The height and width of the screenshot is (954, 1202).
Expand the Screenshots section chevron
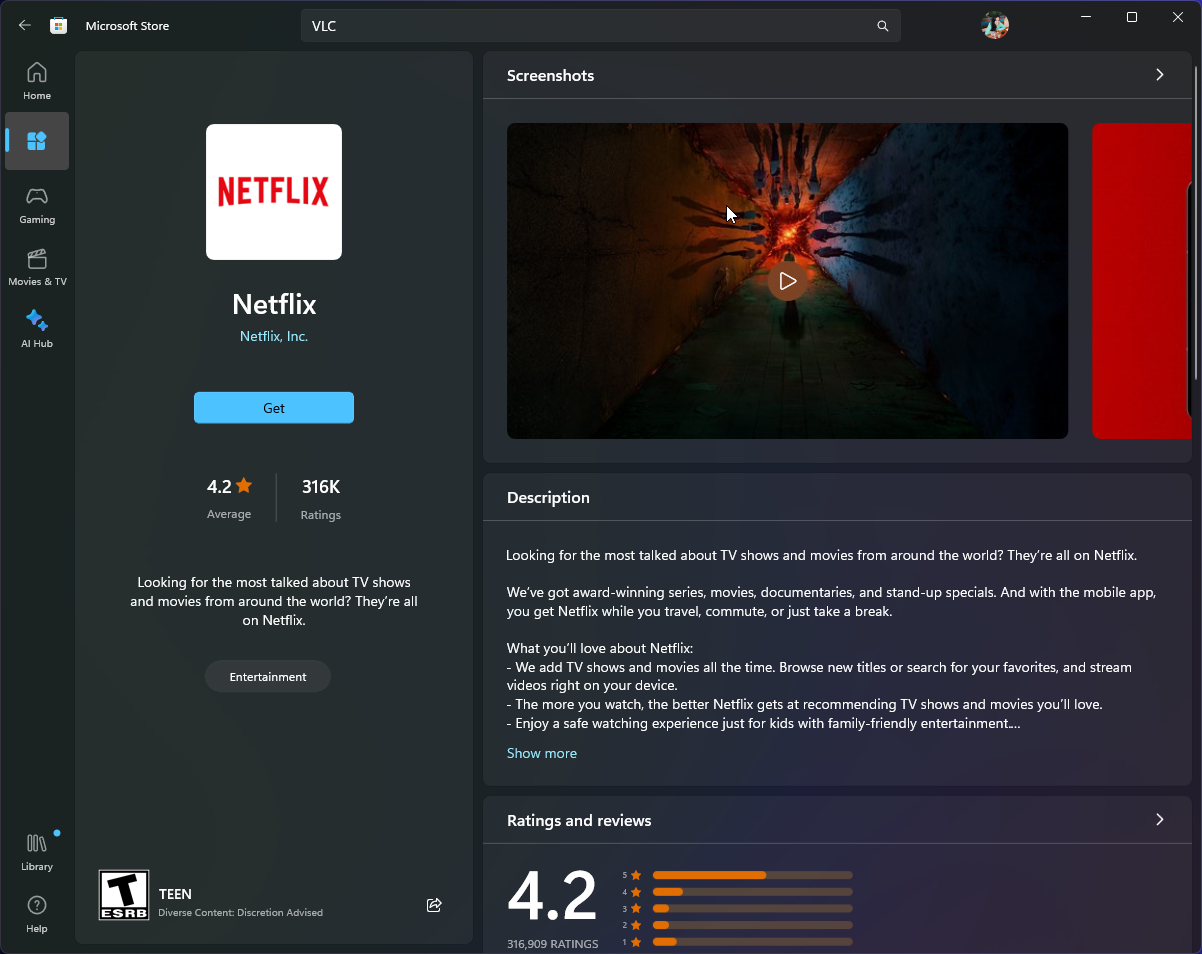pyautogui.click(x=1160, y=75)
